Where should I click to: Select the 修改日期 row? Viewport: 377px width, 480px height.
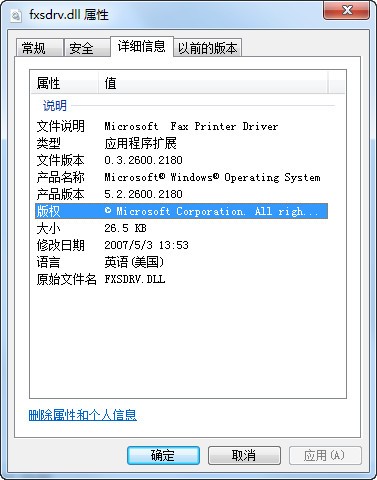(x=181, y=245)
